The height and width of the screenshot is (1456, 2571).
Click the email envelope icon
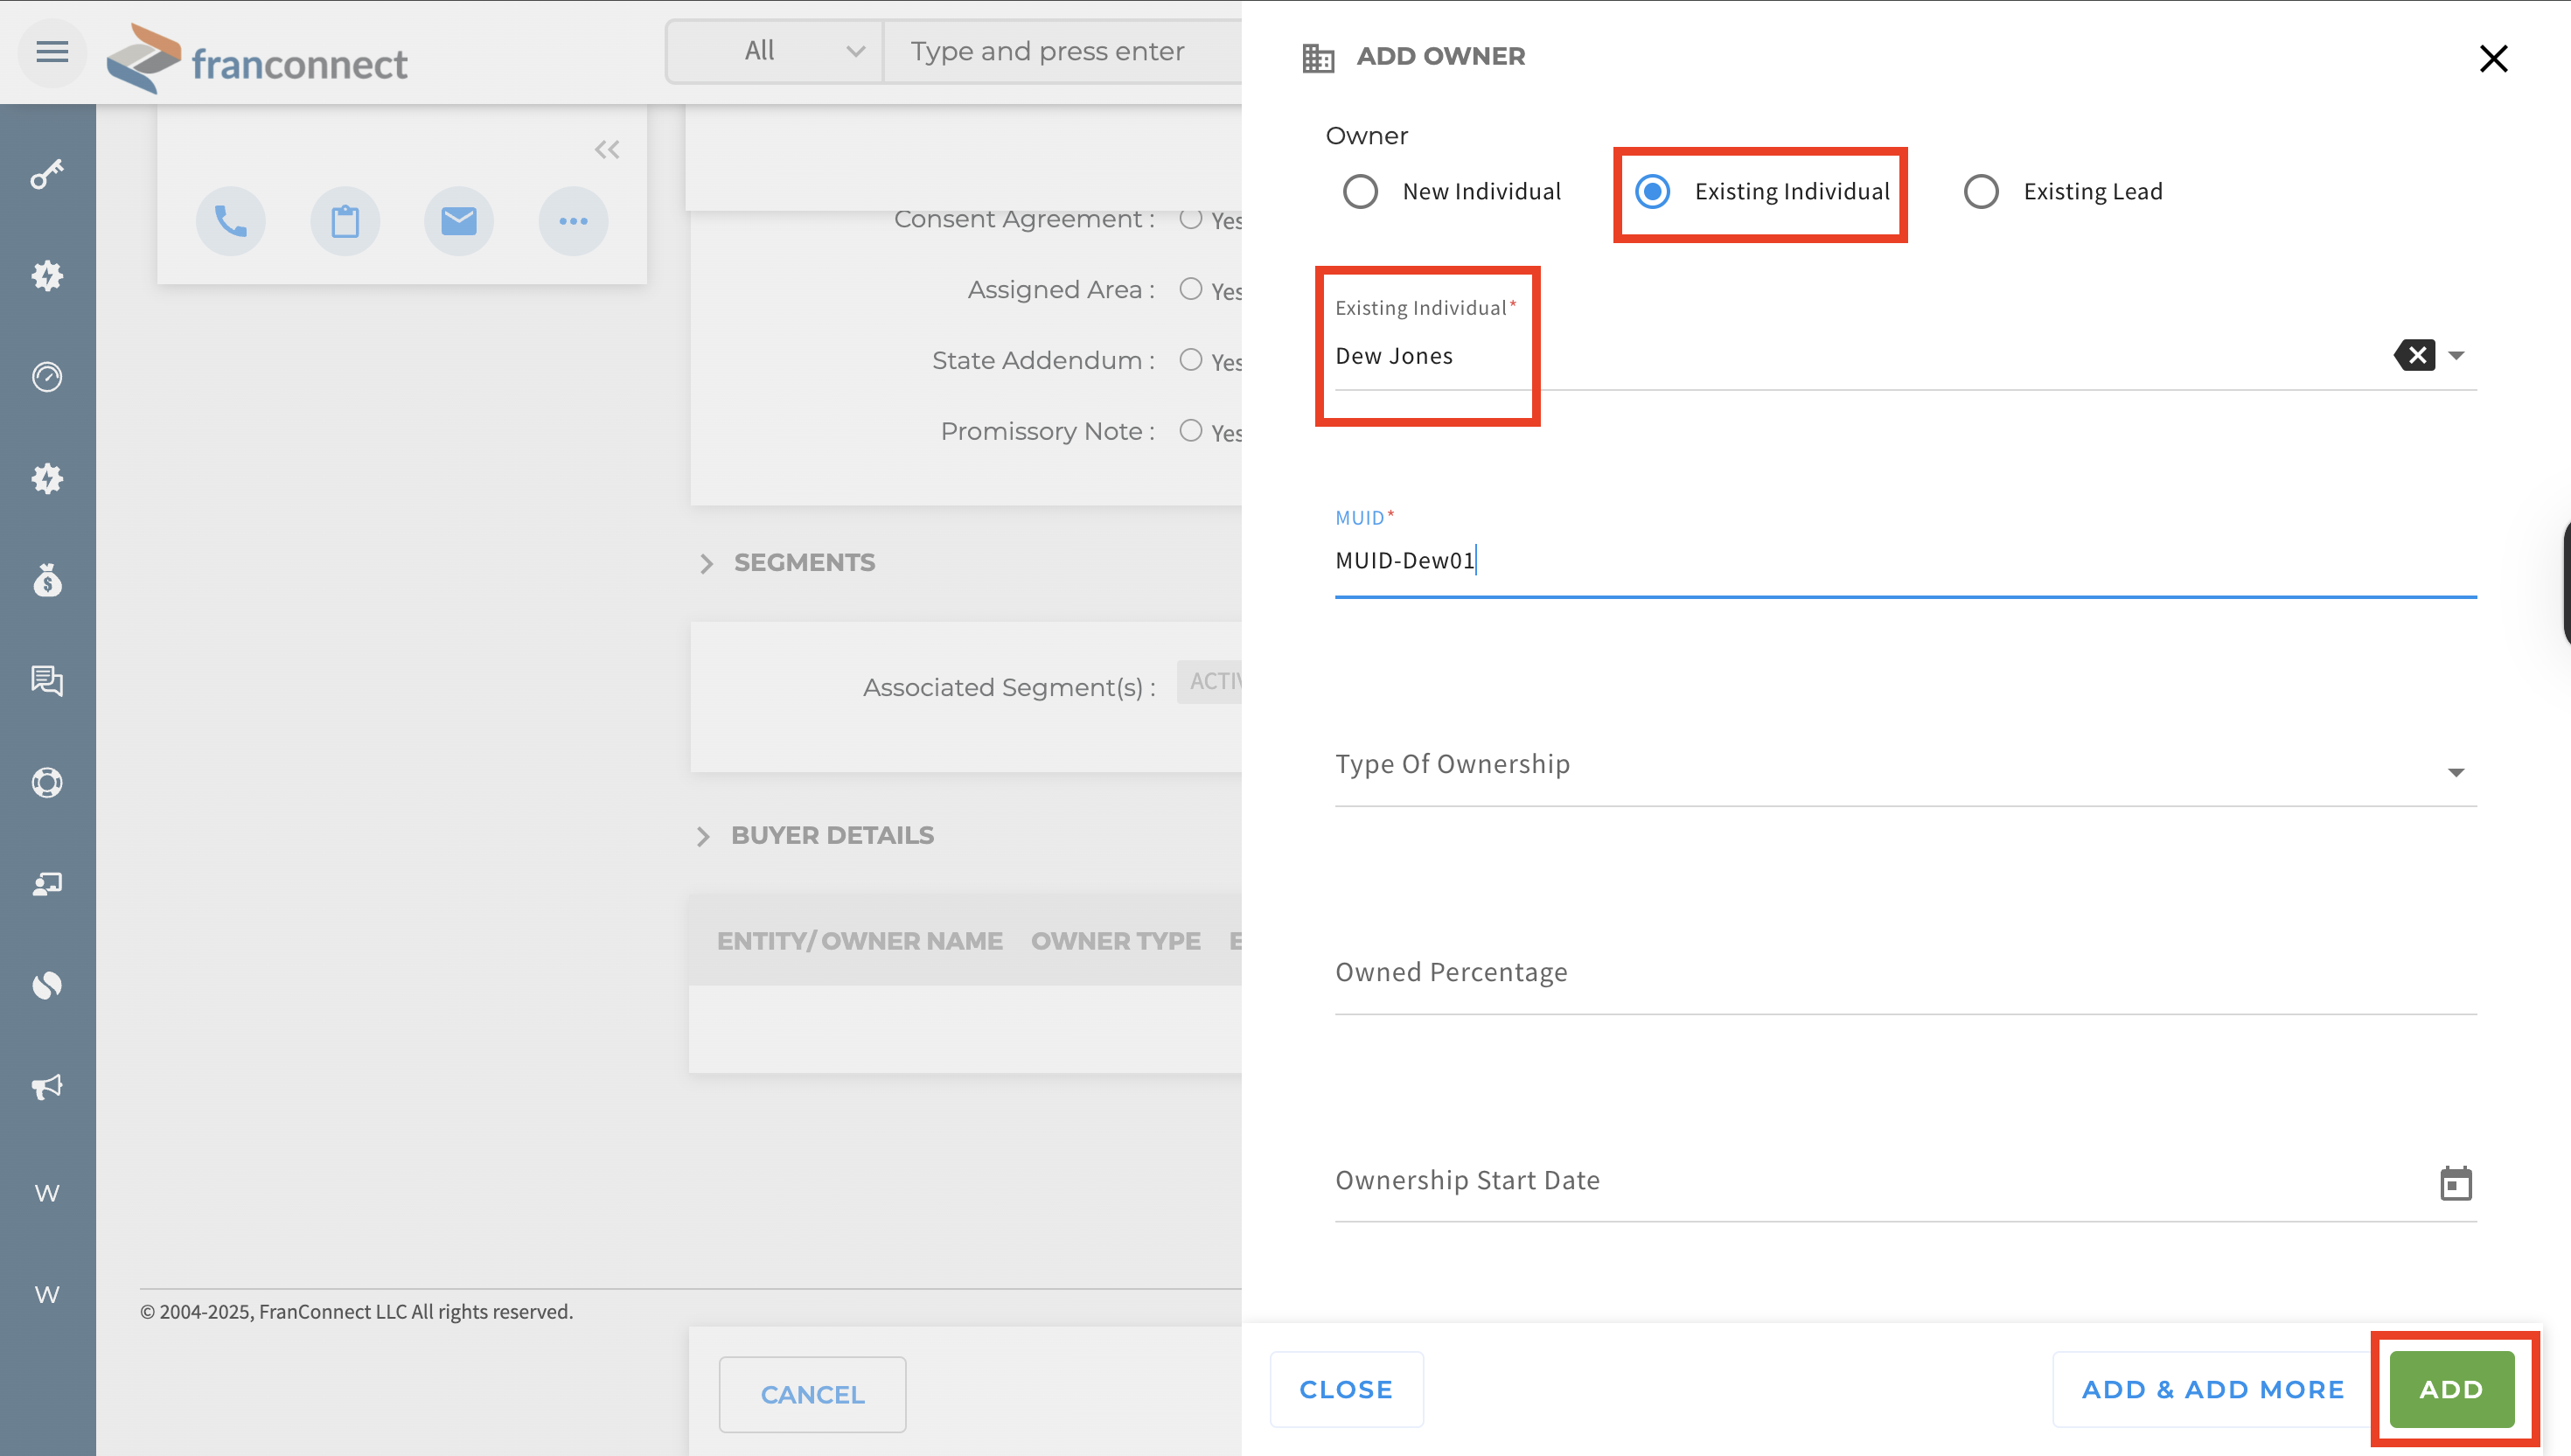point(459,221)
